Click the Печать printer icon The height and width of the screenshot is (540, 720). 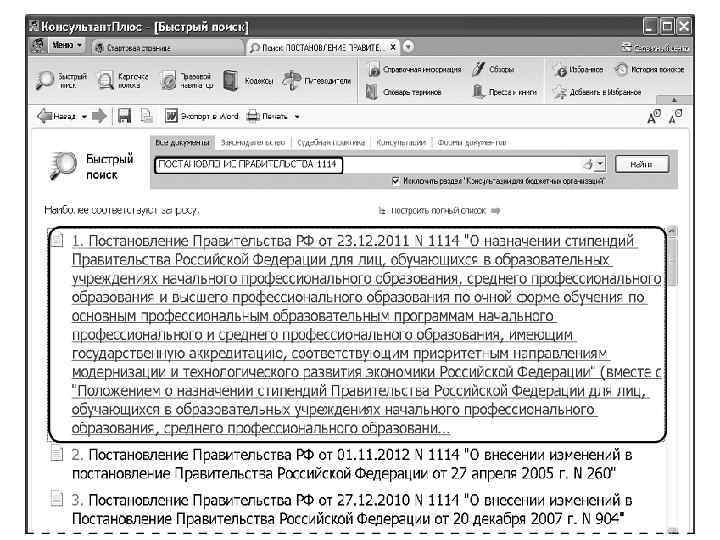253,116
